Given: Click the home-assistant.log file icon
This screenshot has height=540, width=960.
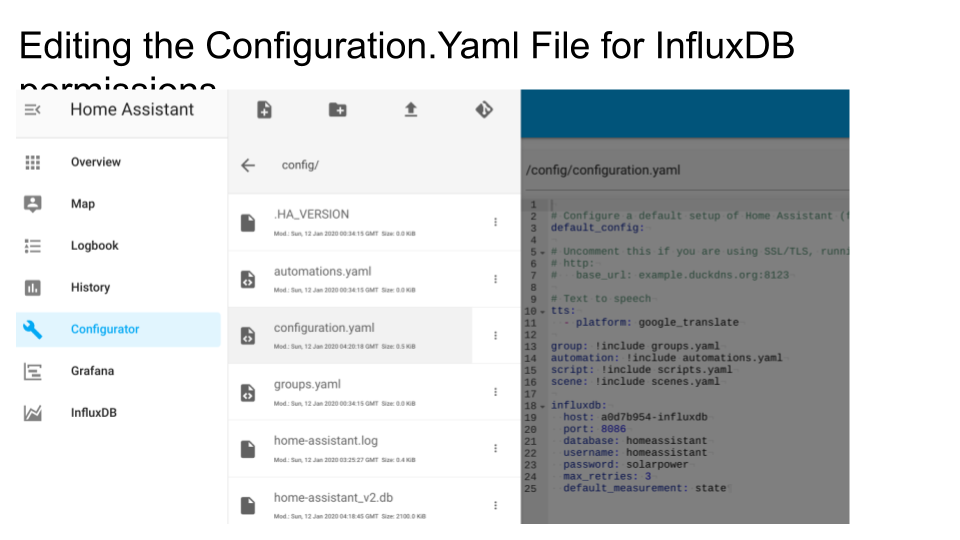Looking at the screenshot, I should [248, 449].
